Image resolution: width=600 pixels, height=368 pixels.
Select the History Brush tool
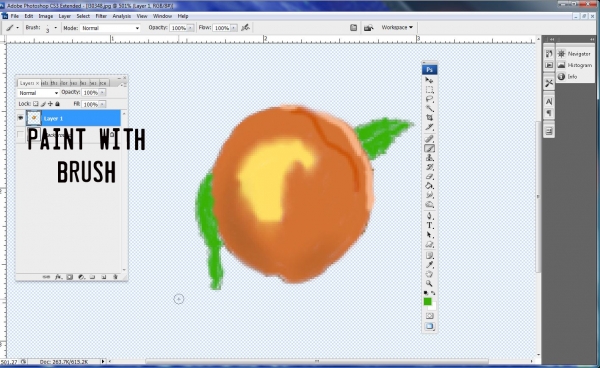tap(429, 167)
